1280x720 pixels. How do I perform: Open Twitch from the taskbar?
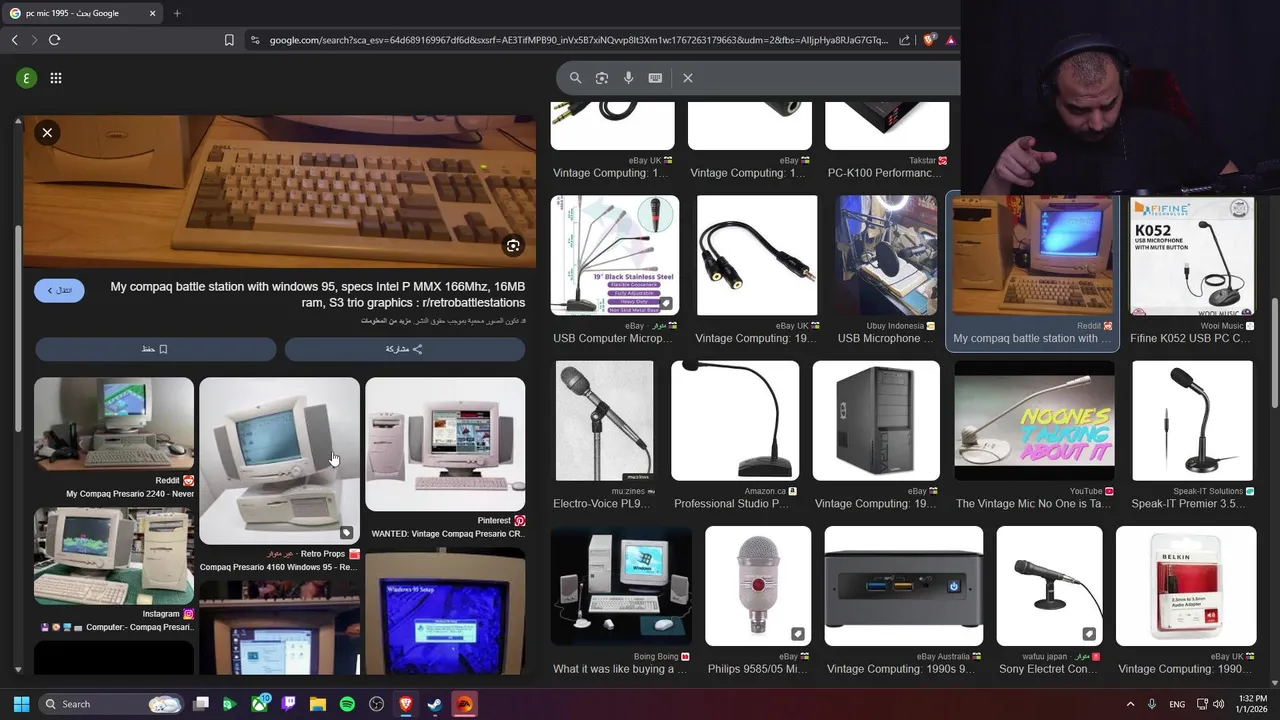point(288,704)
